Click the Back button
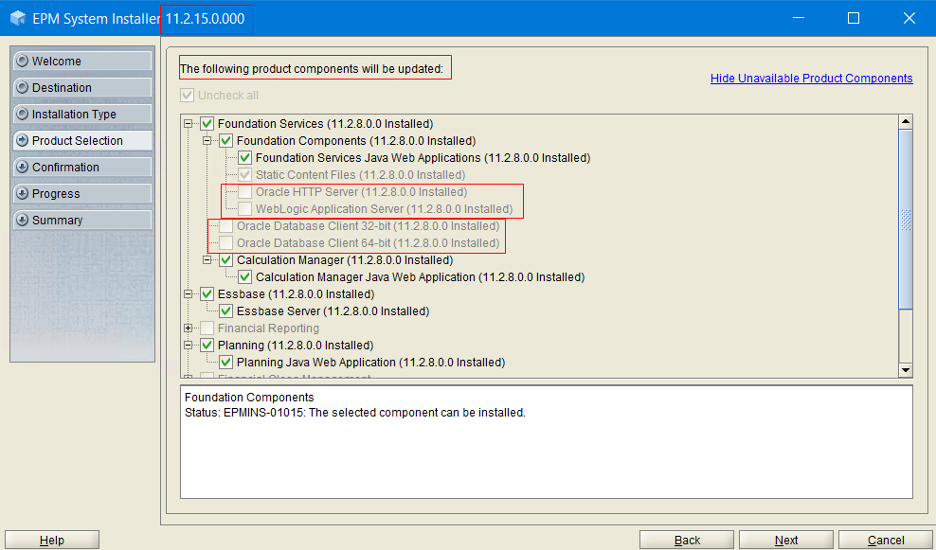Viewport: 936px width, 550px height. [x=686, y=540]
